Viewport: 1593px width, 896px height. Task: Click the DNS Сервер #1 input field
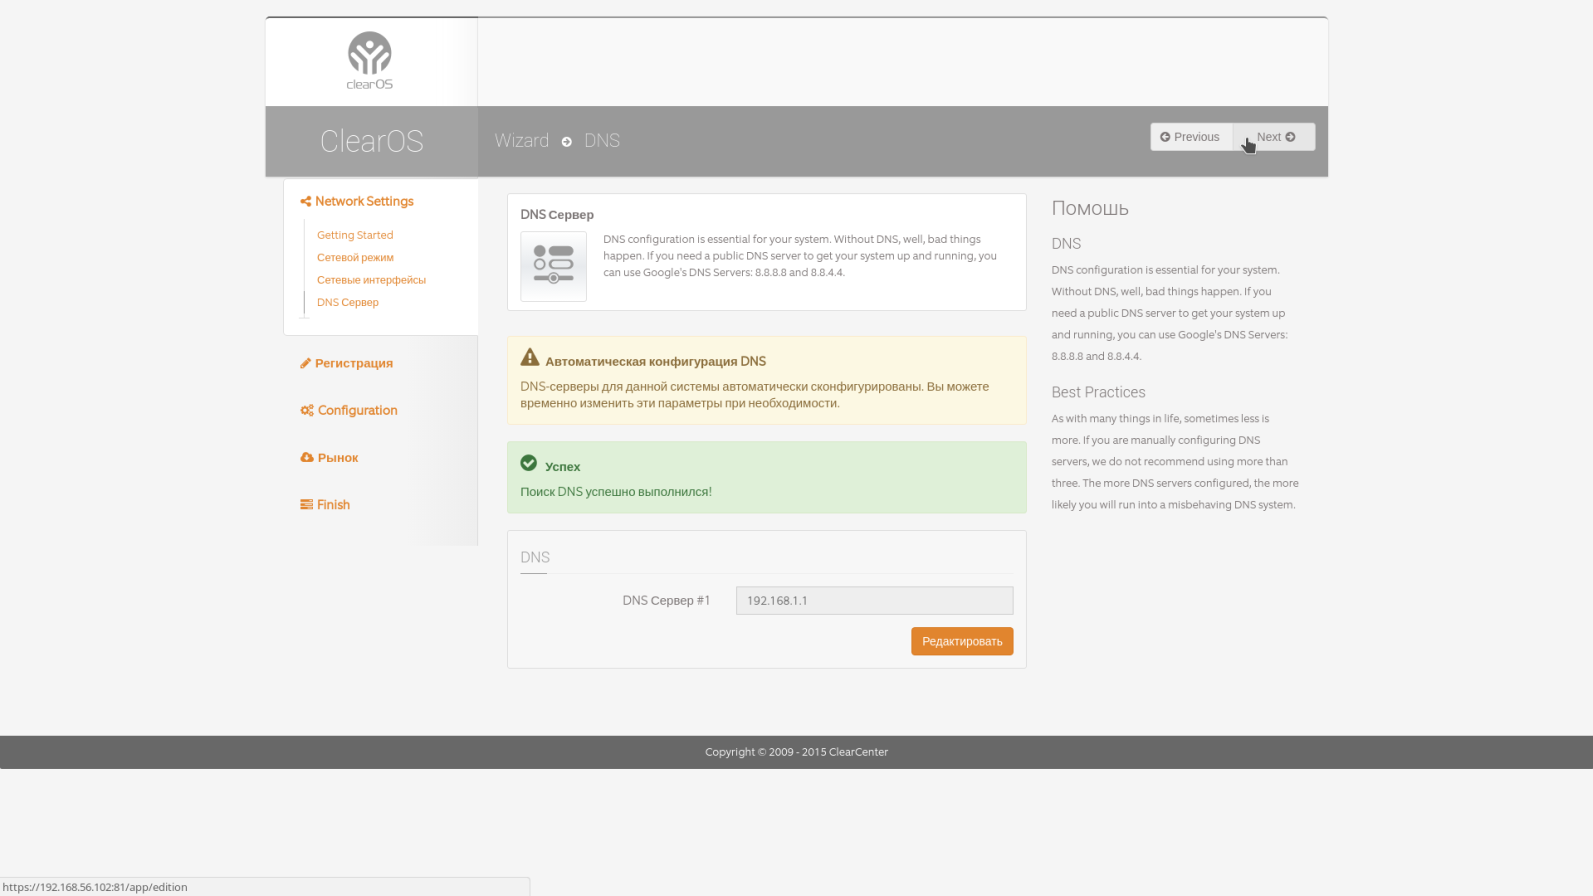pyautogui.click(x=874, y=601)
